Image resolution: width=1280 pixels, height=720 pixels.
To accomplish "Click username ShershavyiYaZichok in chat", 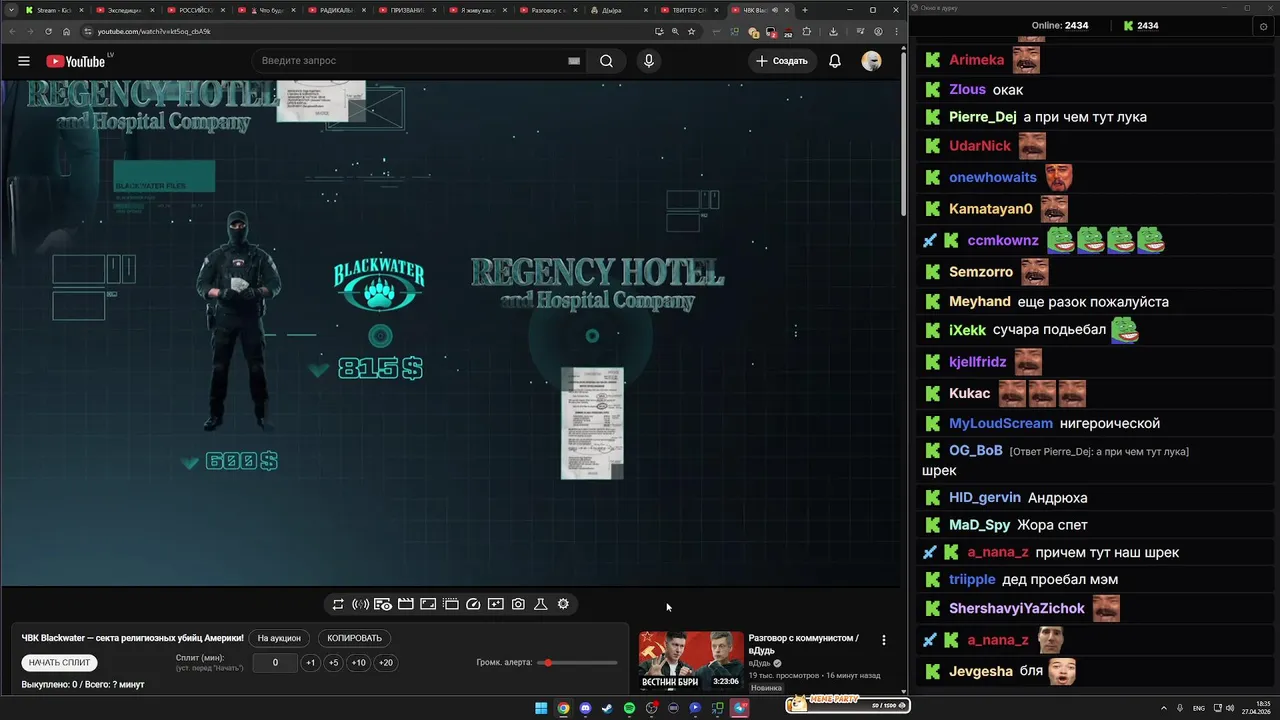I will [1017, 608].
